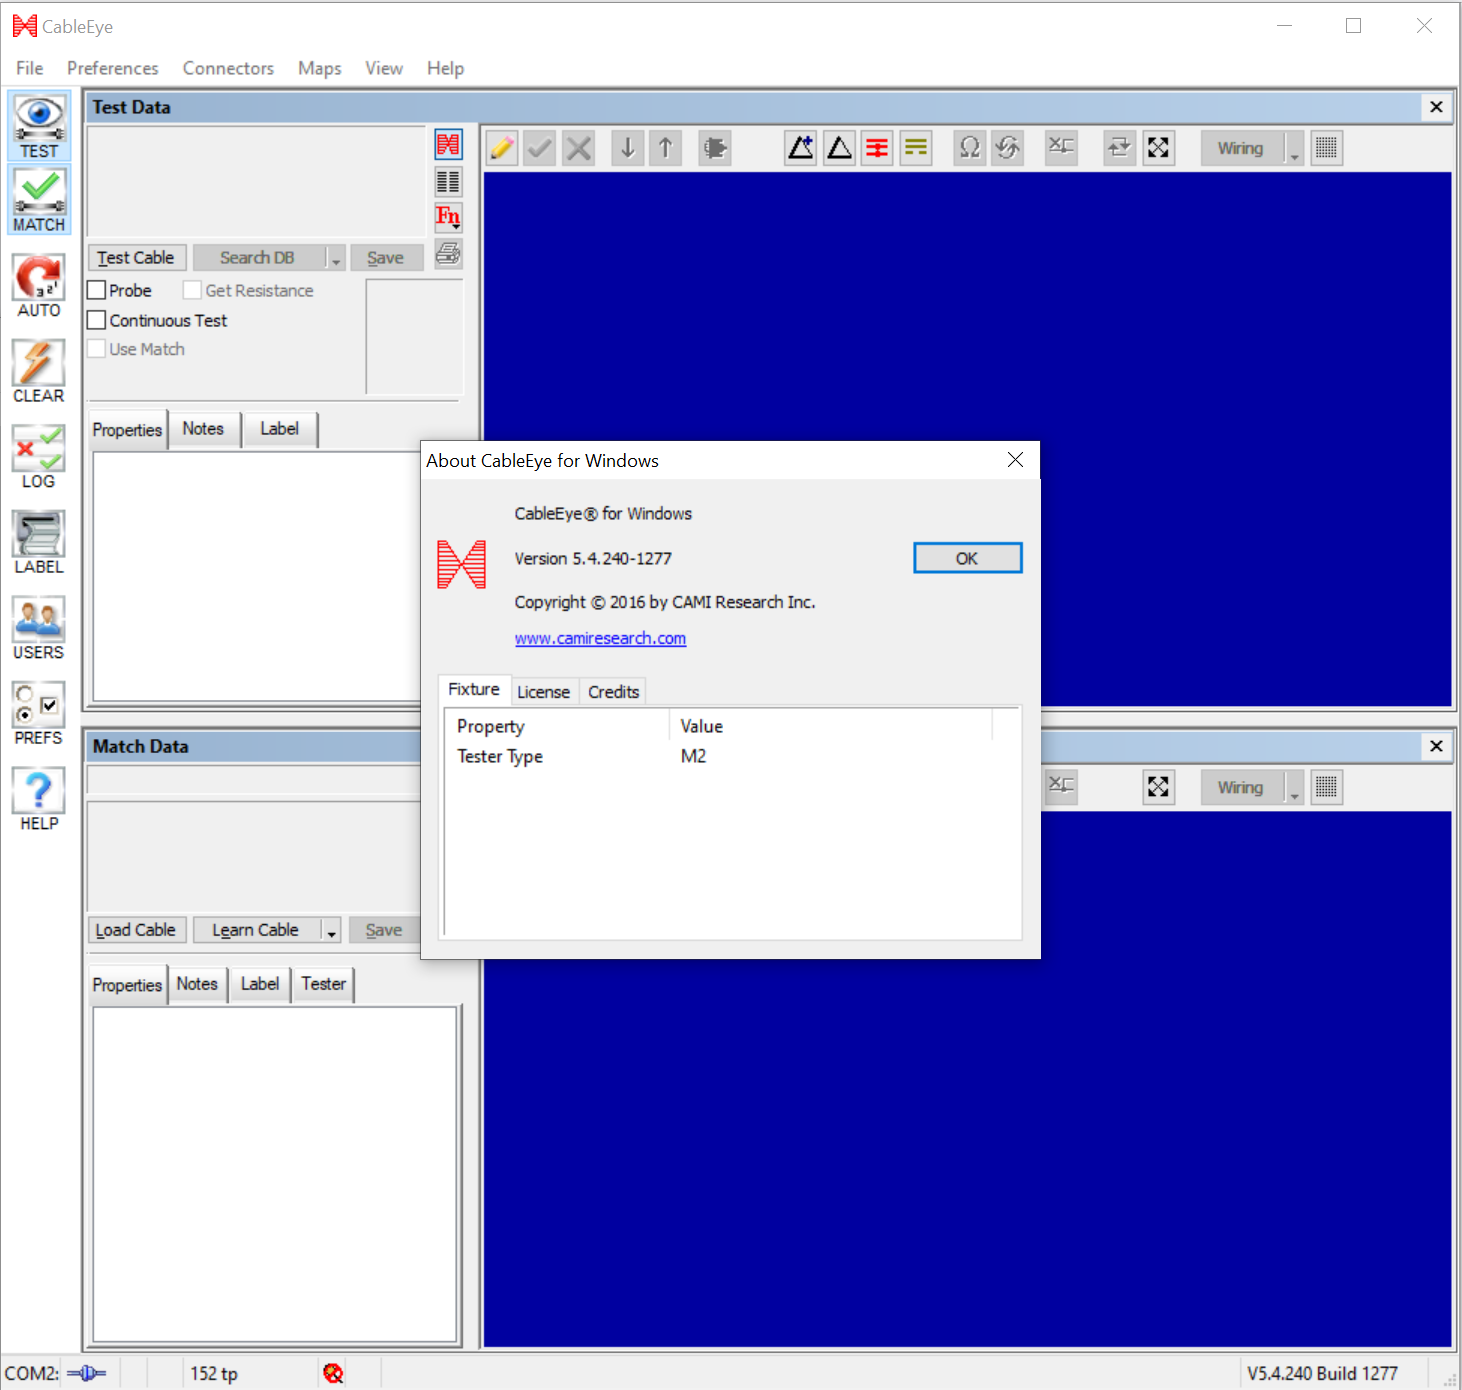This screenshot has height=1390, width=1462.
Task: Open the LABEL printer icon
Action: [39, 542]
